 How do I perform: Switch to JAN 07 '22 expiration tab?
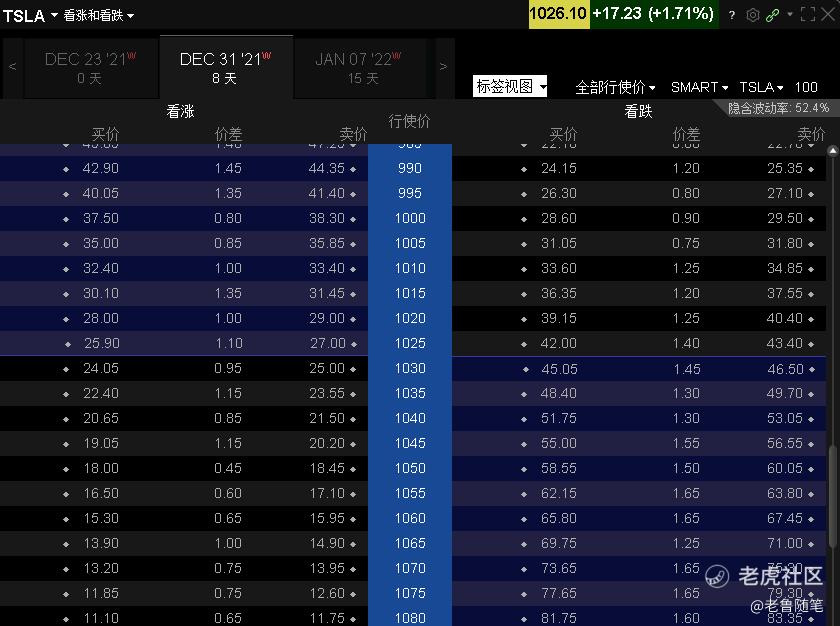click(360, 67)
